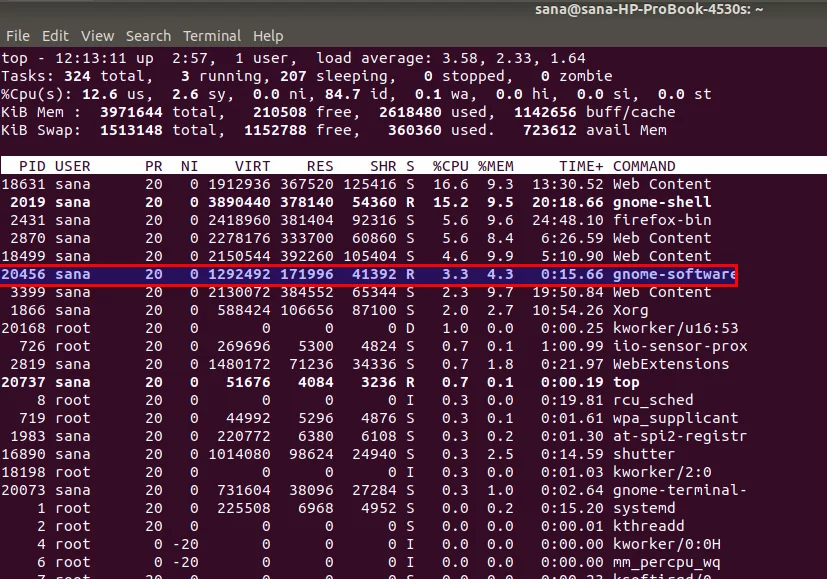Viewport: 827px width, 579px height.
Task: Click the load average values 3.58, 2.33, 1.64
Action: (513, 58)
